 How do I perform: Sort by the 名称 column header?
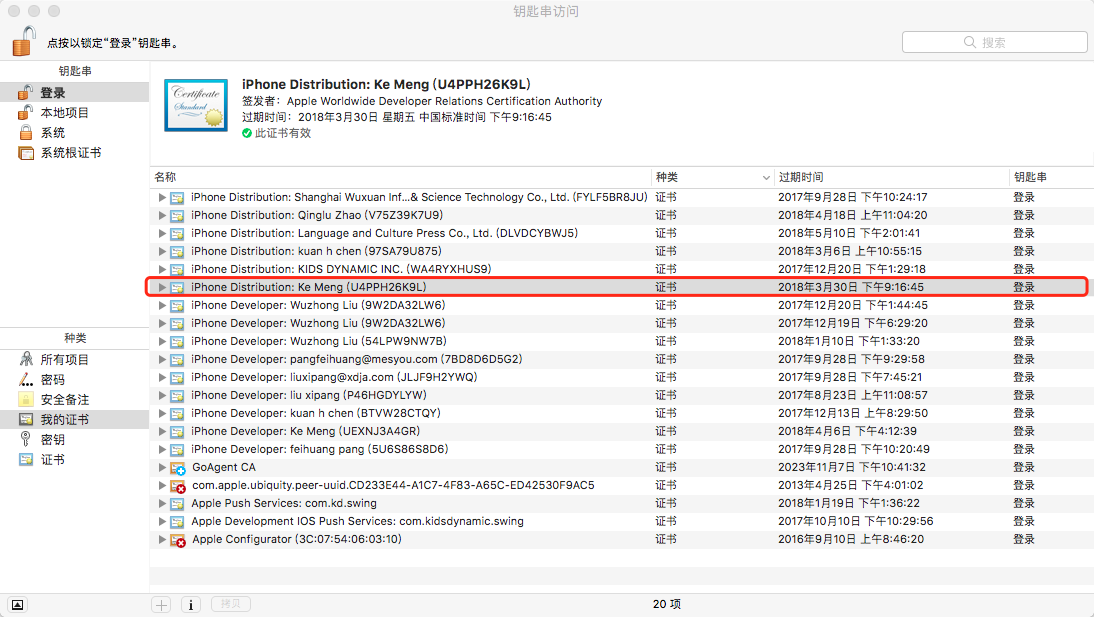point(400,177)
